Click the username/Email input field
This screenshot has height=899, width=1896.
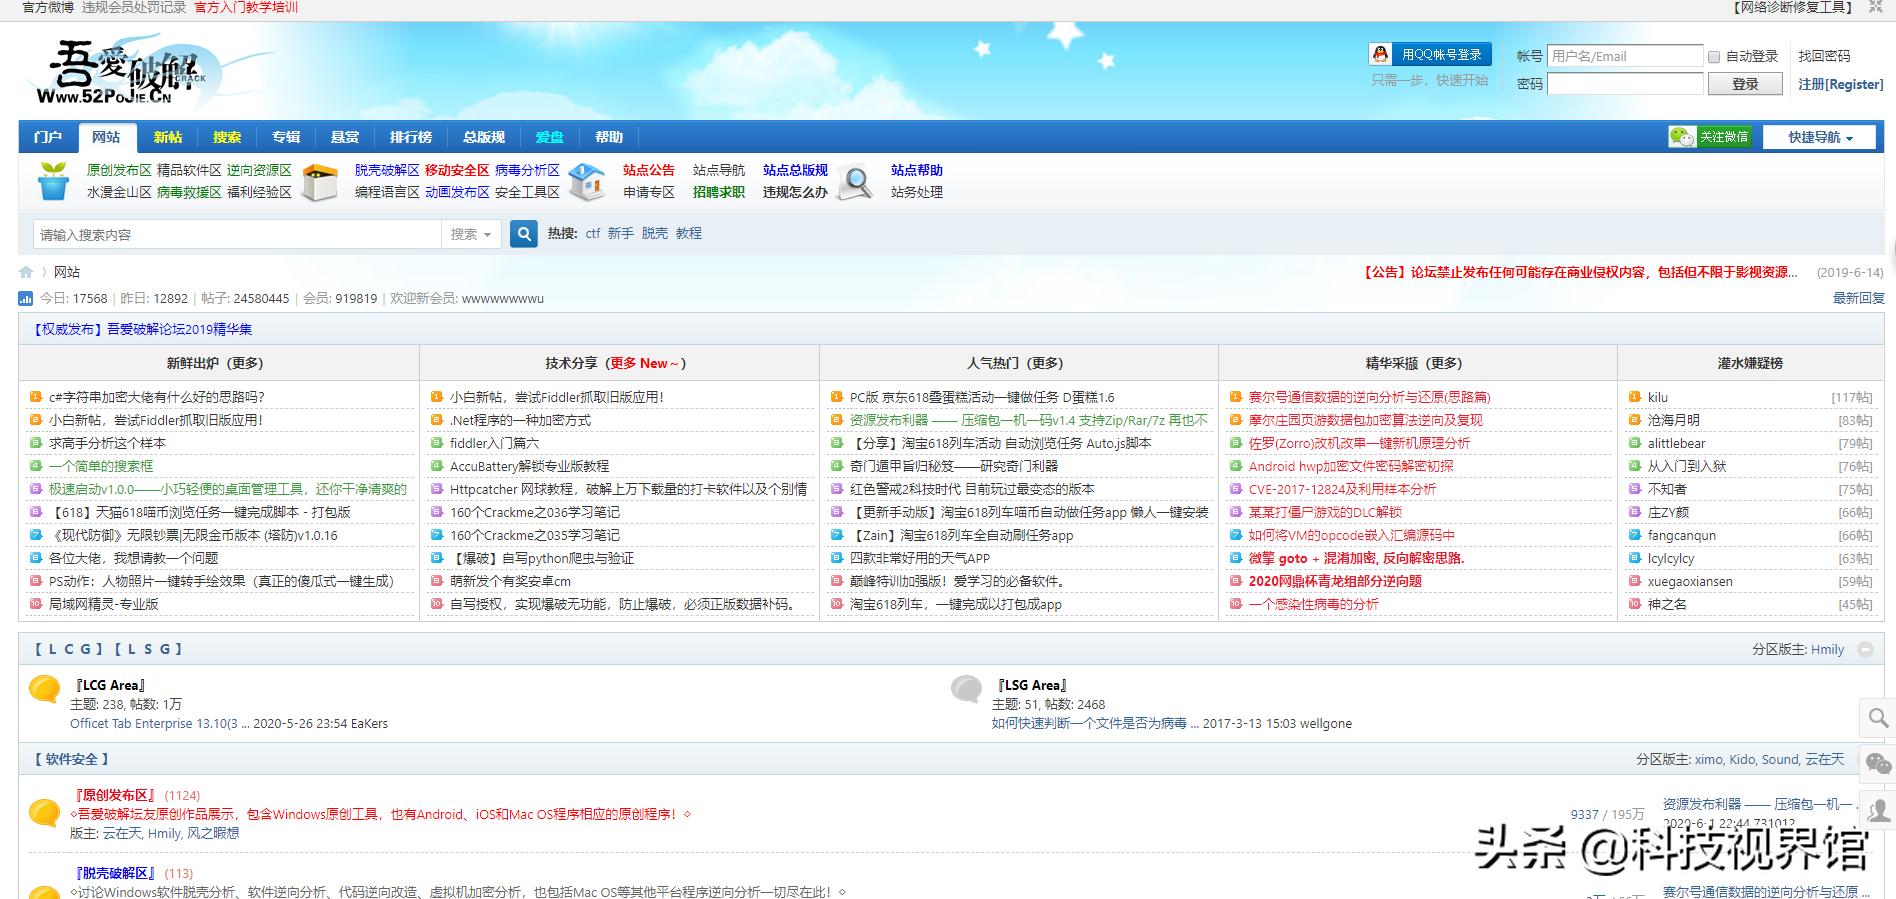coord(1625,56)
